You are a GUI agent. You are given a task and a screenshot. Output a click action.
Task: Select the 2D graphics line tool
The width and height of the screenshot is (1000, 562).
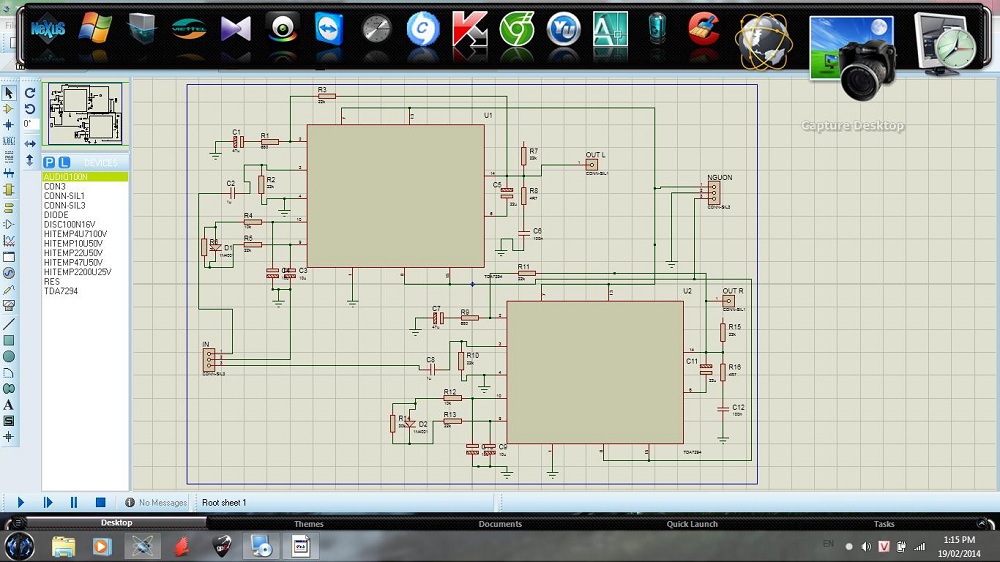point(9,324)
